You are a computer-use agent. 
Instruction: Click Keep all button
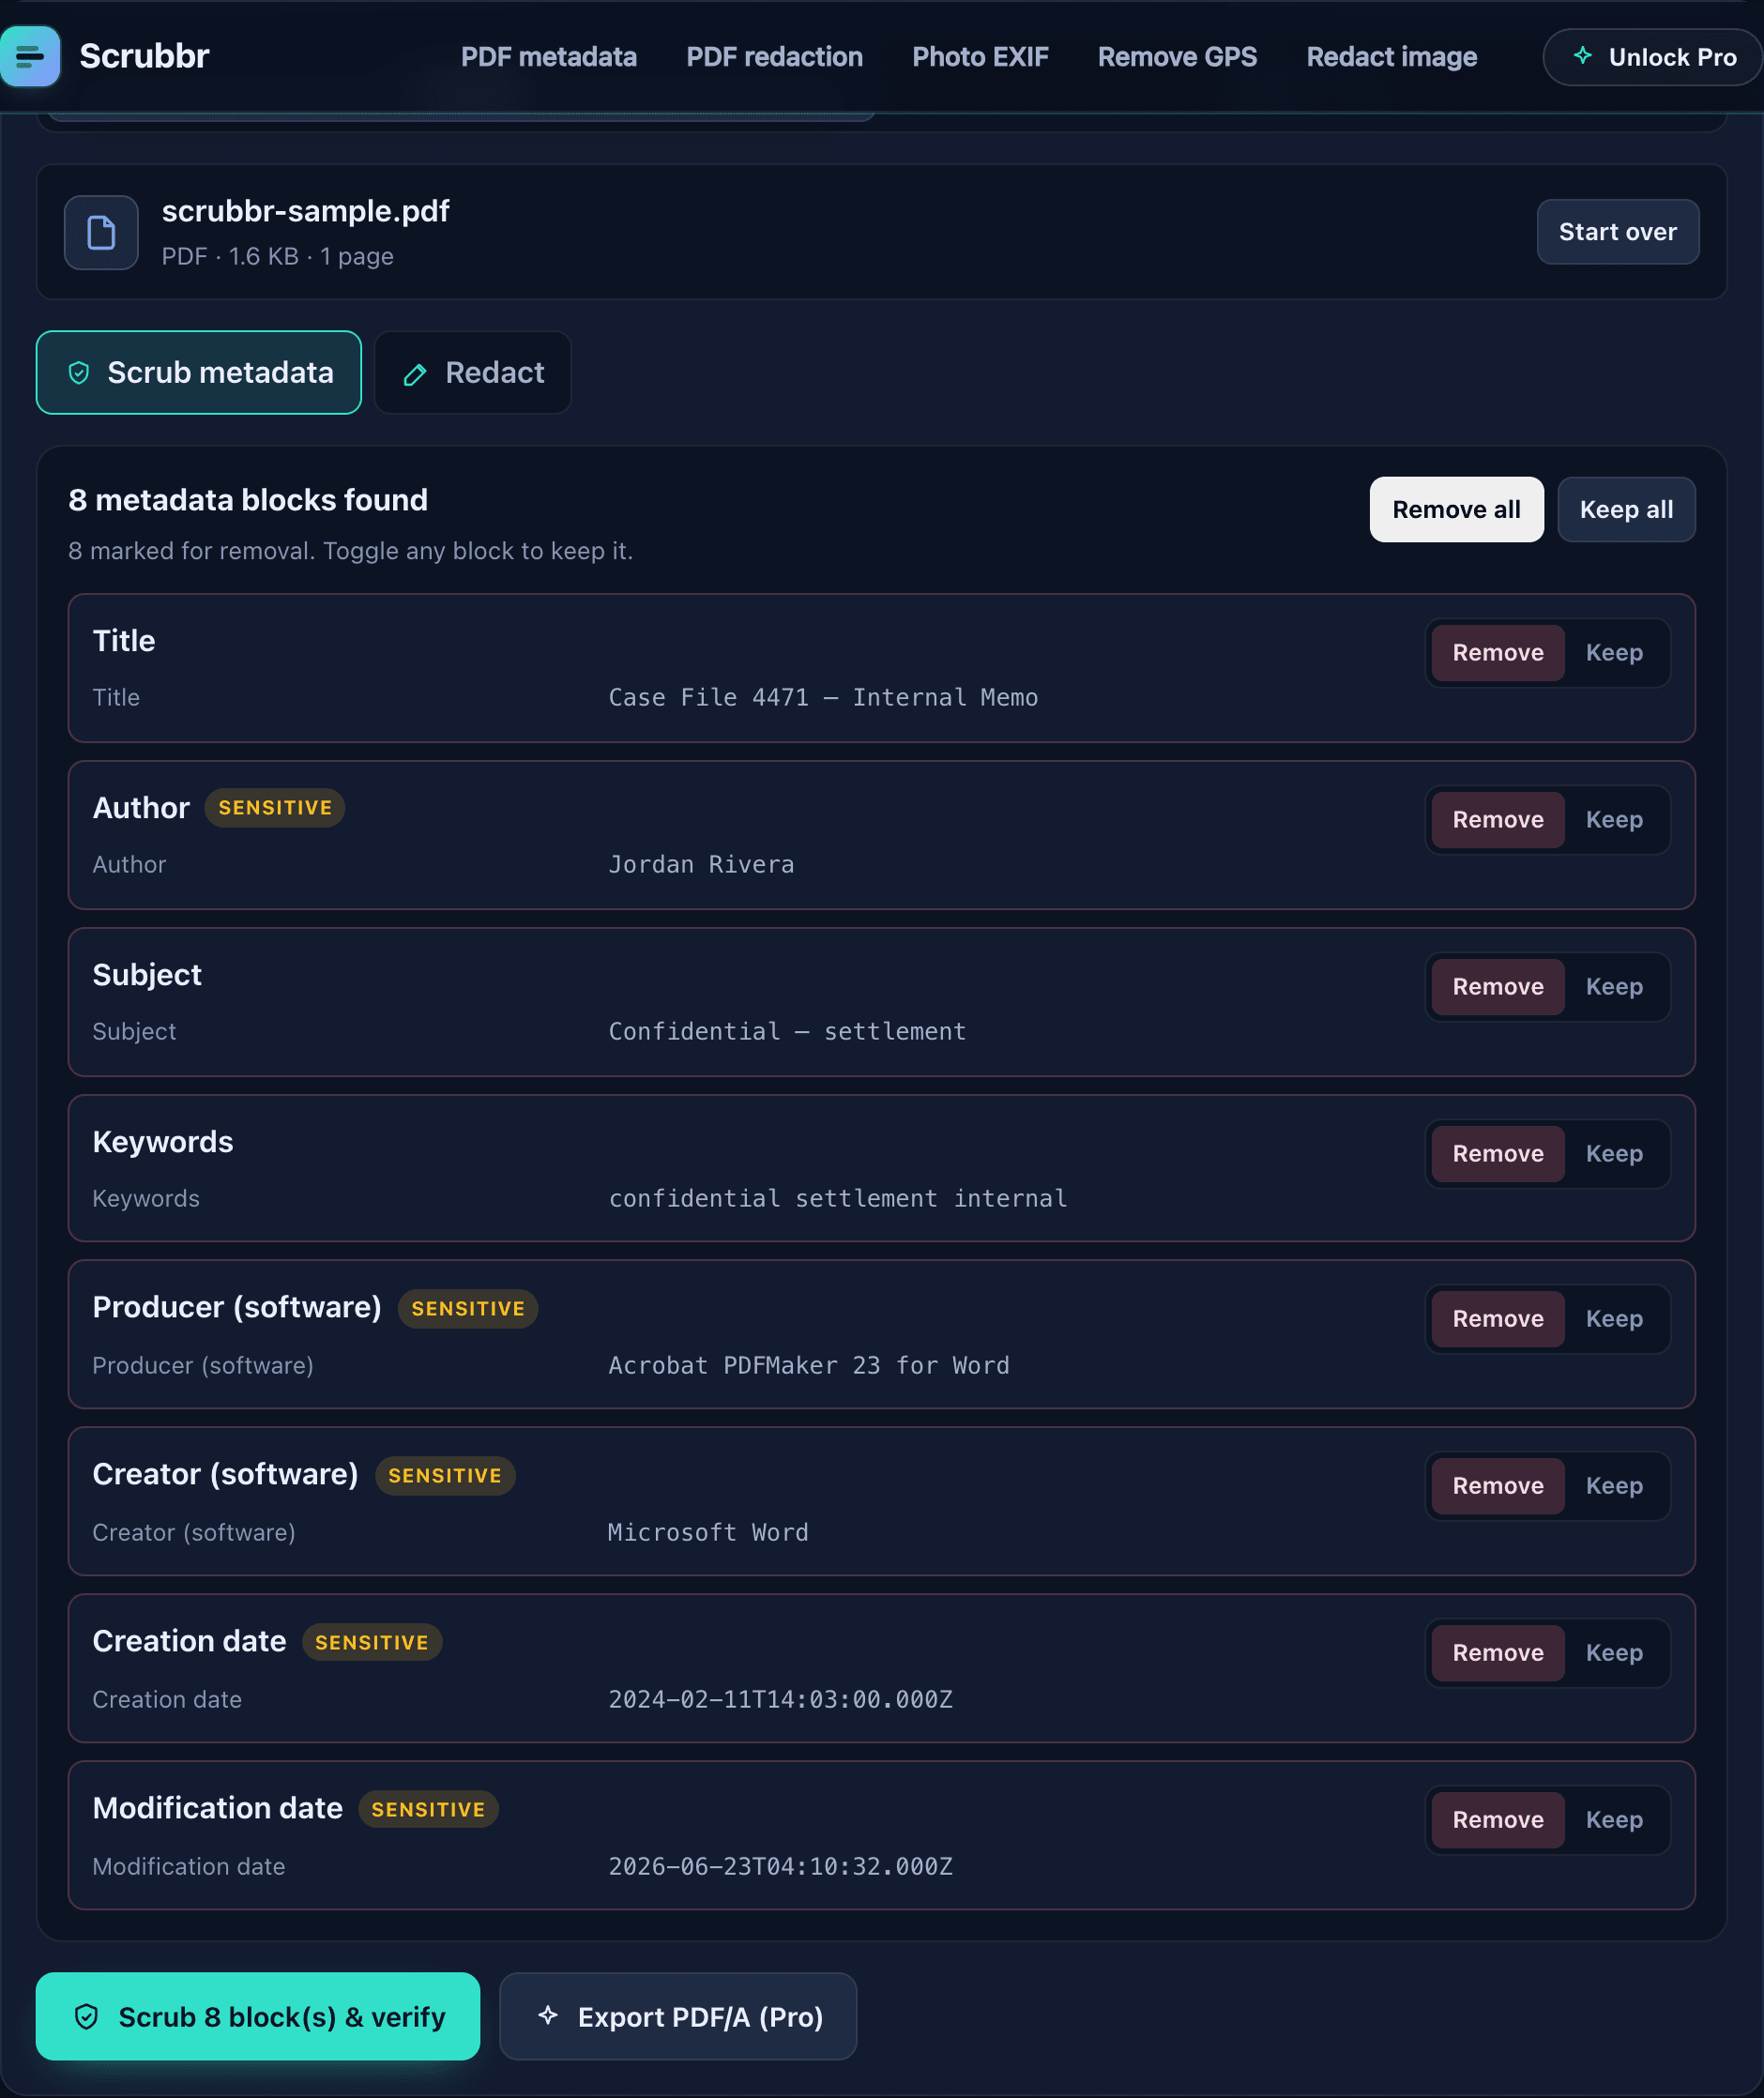[1626, 510]
